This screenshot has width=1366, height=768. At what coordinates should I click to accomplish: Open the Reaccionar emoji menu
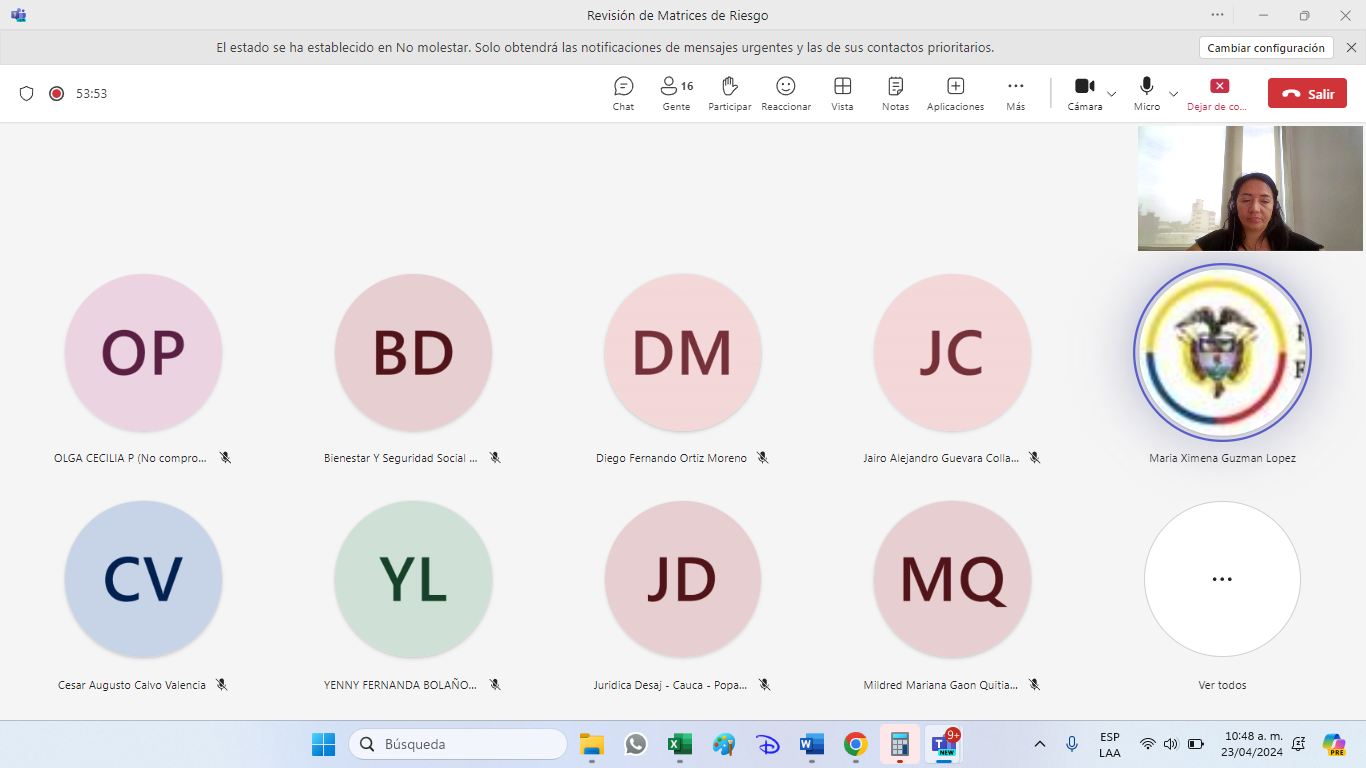(786, 93)
